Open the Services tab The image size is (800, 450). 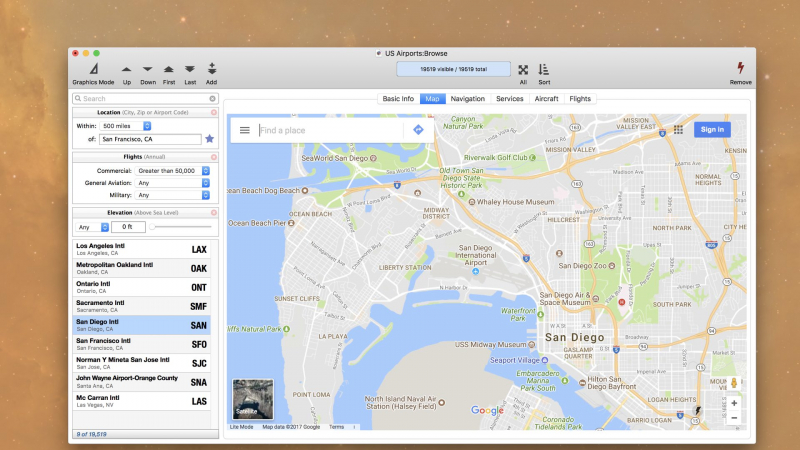[x=509, y=98]
